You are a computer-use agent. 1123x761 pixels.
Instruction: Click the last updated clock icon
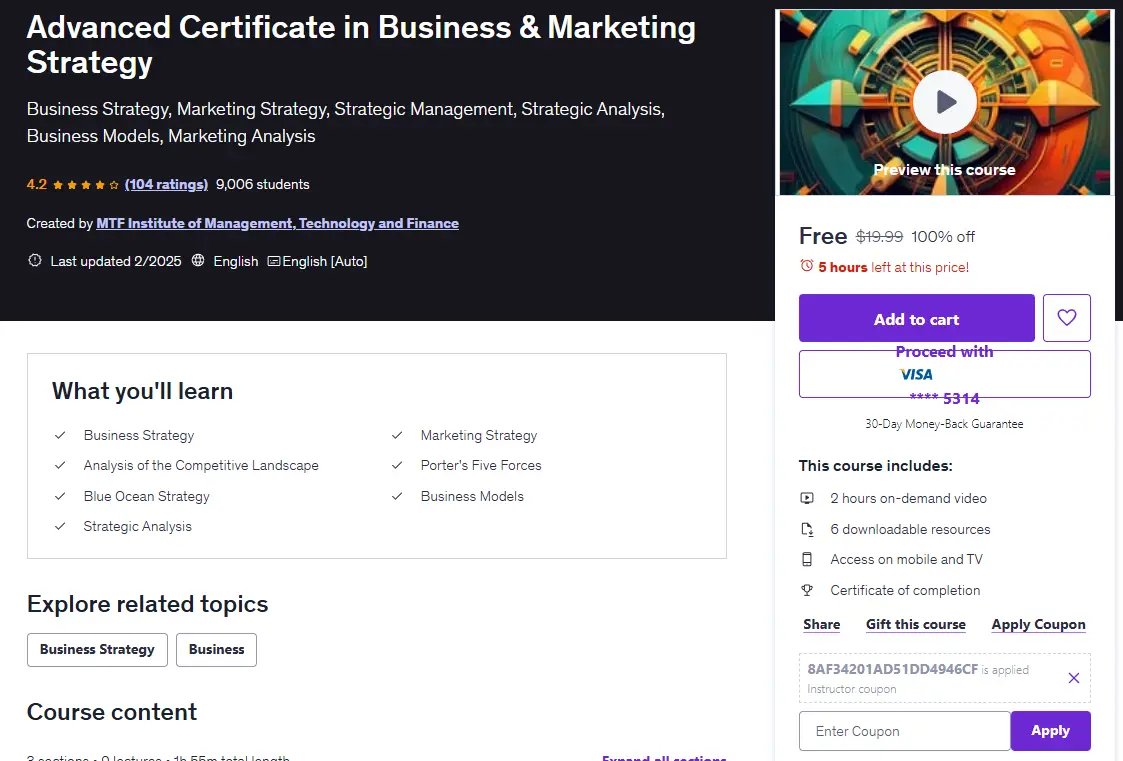coord(34,261)
